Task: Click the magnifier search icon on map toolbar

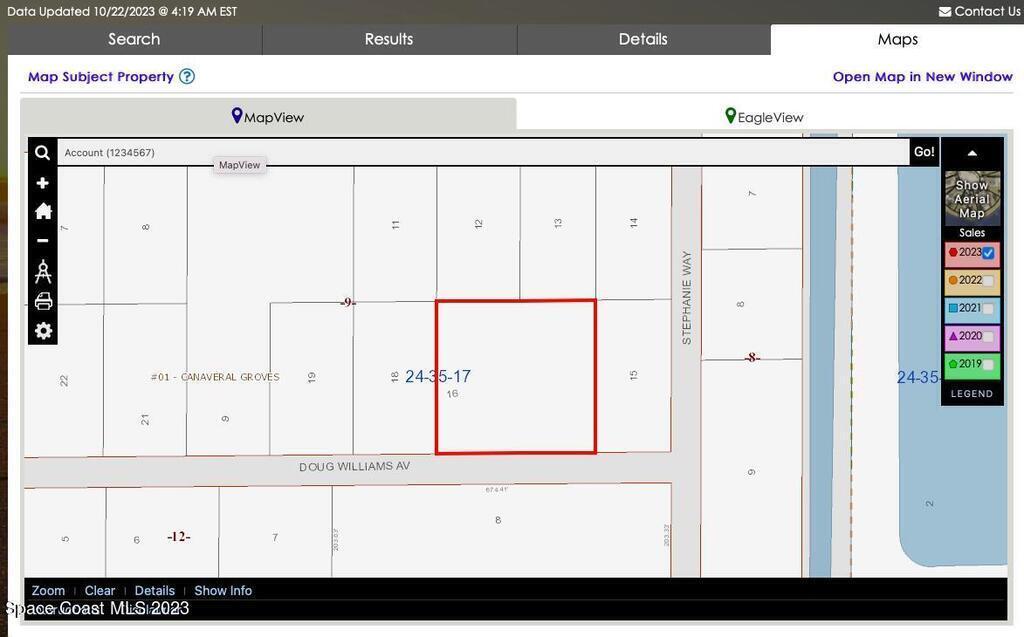Action: pyautogui.click(x=42, y=153)
